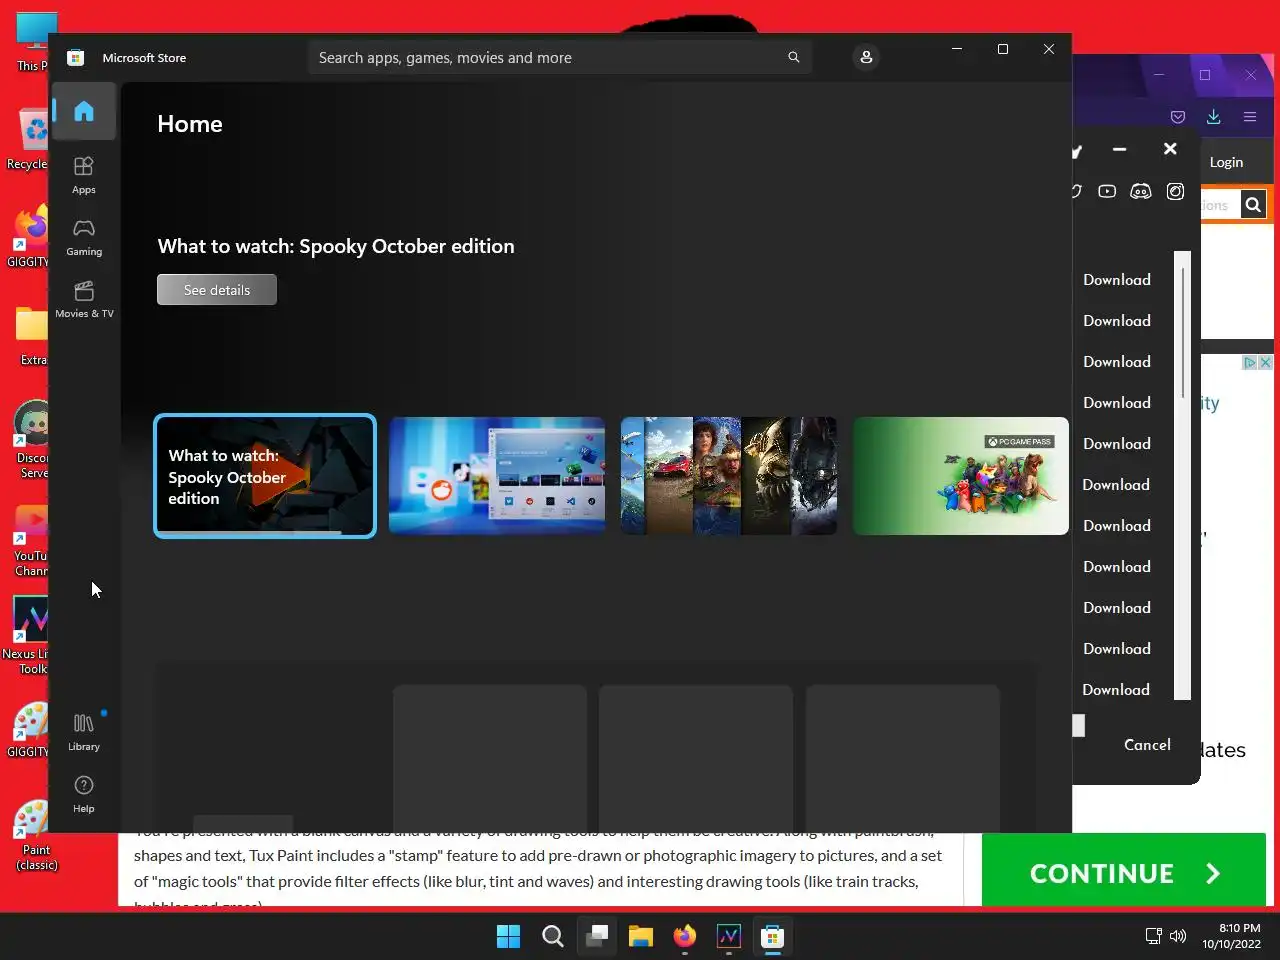Click the Pocket icon in Firefox toolbar
The height and width of the screenshot is (960, 1280).
pyautogui.click(x=1178, y=117)
